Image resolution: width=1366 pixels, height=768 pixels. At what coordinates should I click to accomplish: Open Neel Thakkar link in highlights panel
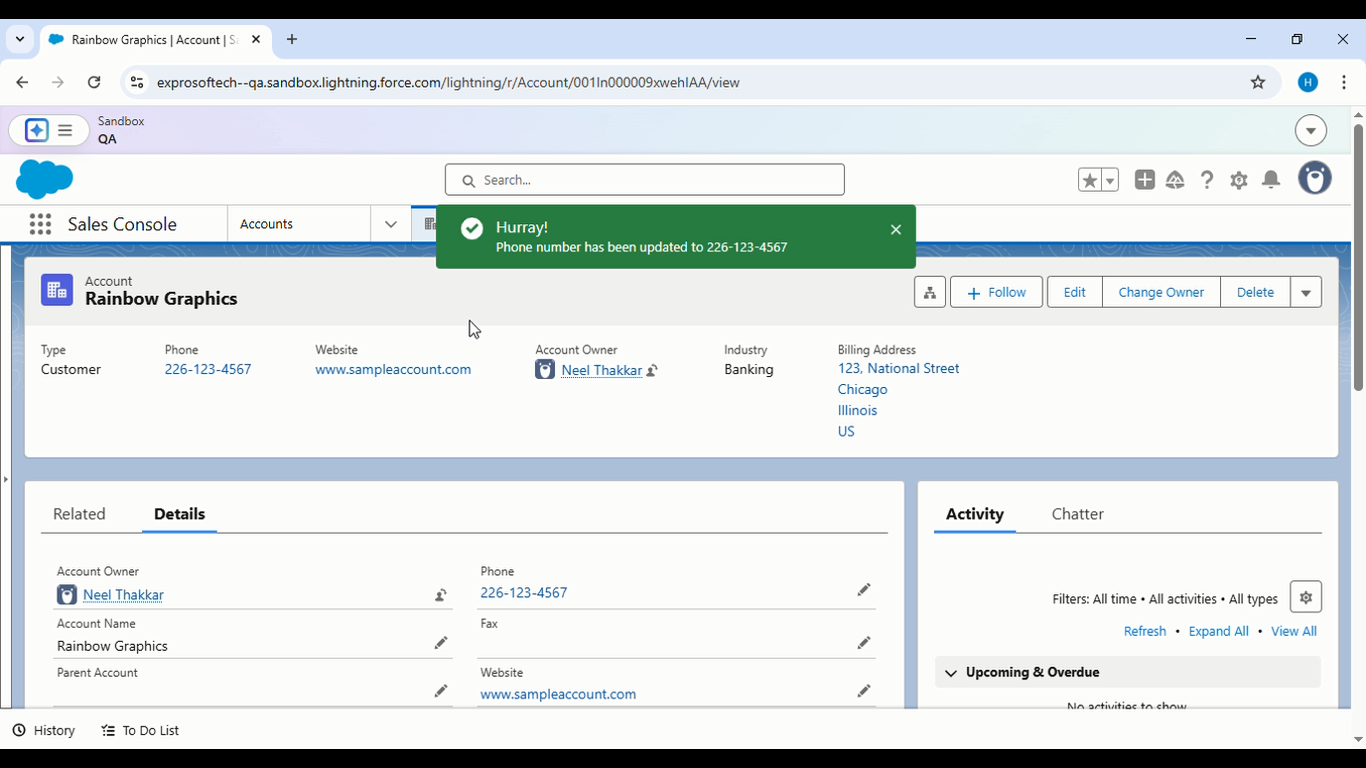pyautogui.click(x=601, y=370)
